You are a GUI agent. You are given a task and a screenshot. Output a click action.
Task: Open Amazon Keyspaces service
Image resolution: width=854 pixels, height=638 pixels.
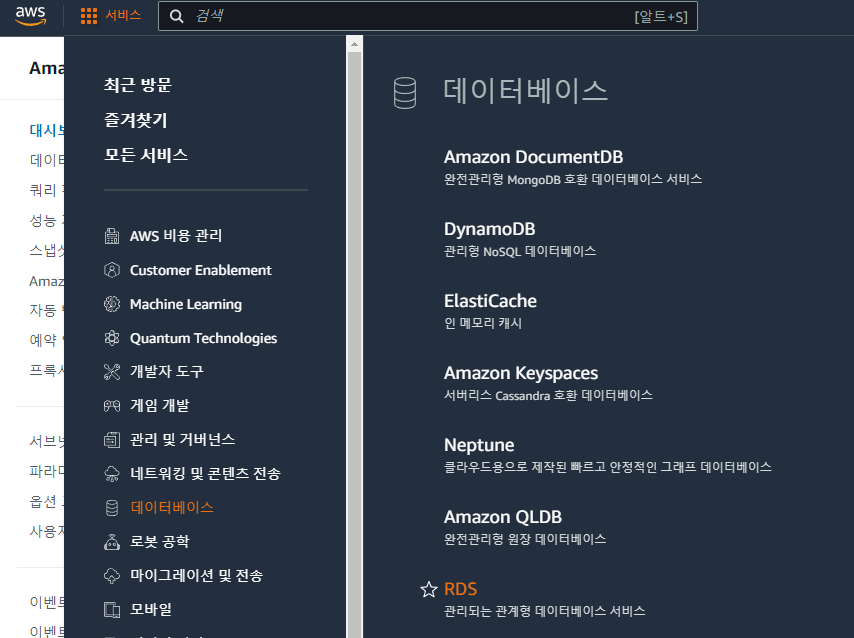[521, 373]
